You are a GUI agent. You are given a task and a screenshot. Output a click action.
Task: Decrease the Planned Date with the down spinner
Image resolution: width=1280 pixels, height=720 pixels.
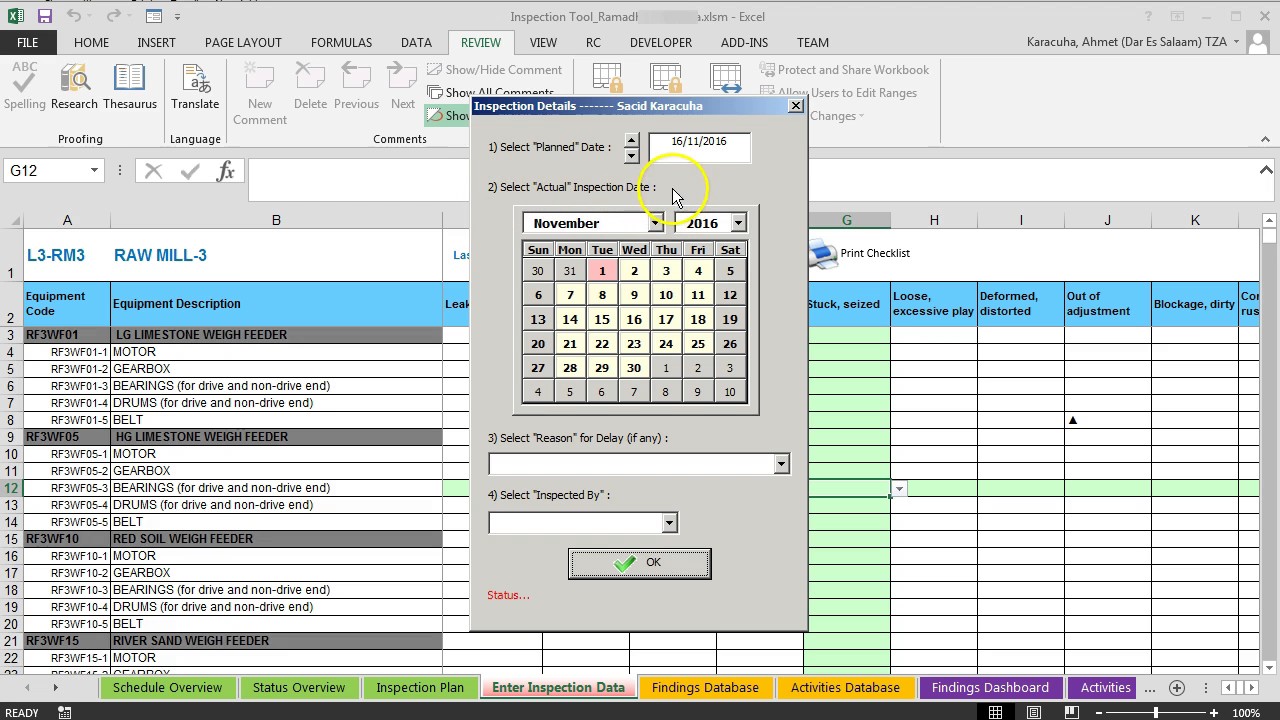click(631, 156)
